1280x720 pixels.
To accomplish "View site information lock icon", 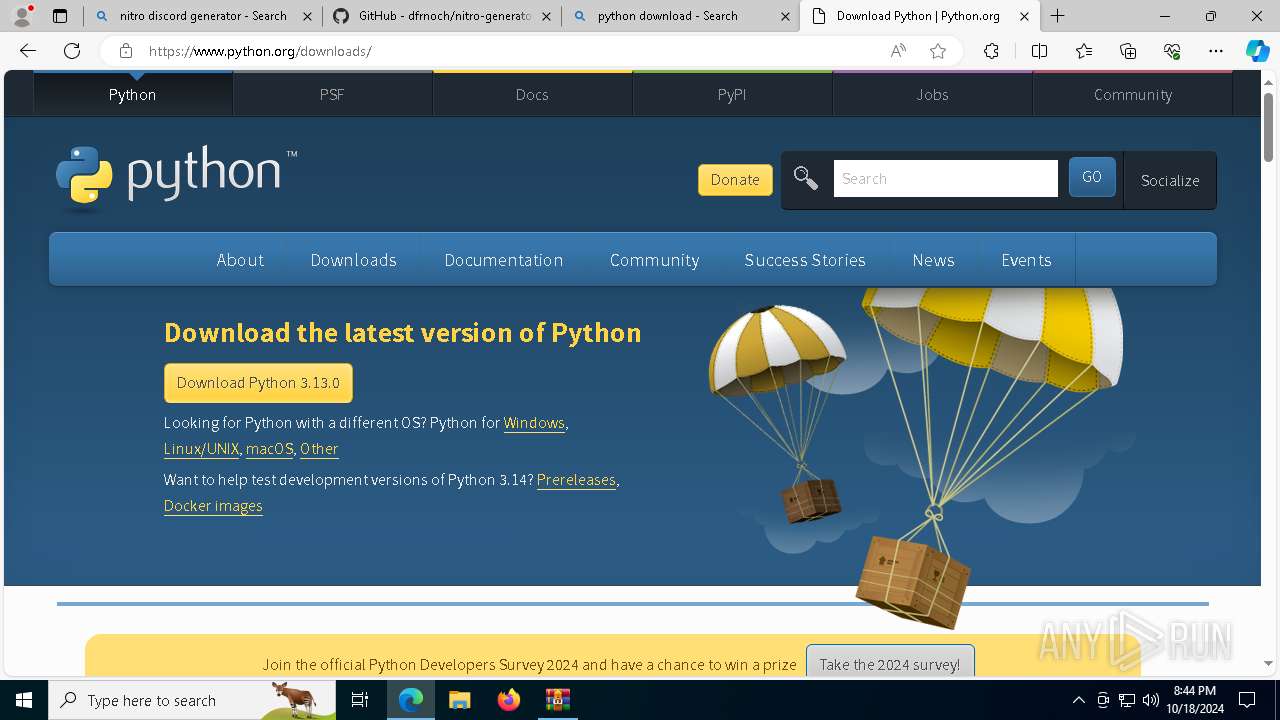I will point(125,51).
